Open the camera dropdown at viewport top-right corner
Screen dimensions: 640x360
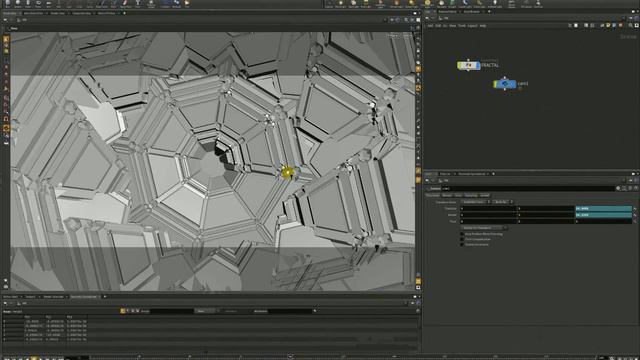[x=407, y=36]
